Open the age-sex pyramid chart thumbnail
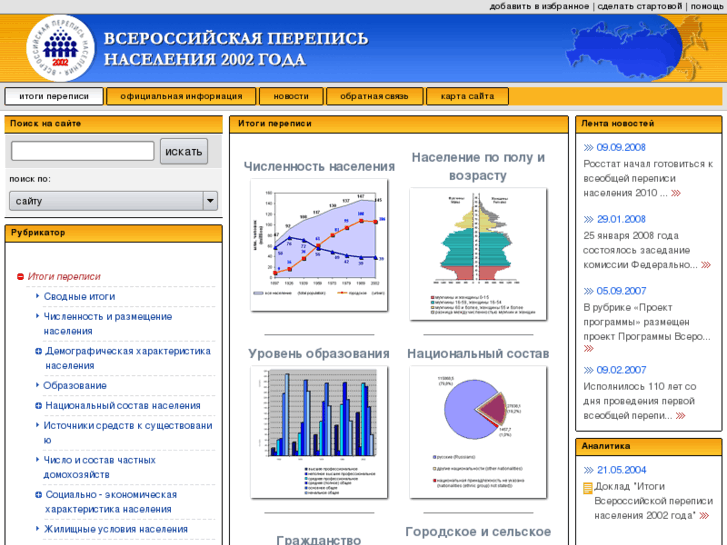Viewport: 727px width, 545px height. pyautogui.click(x=478, y=254)
